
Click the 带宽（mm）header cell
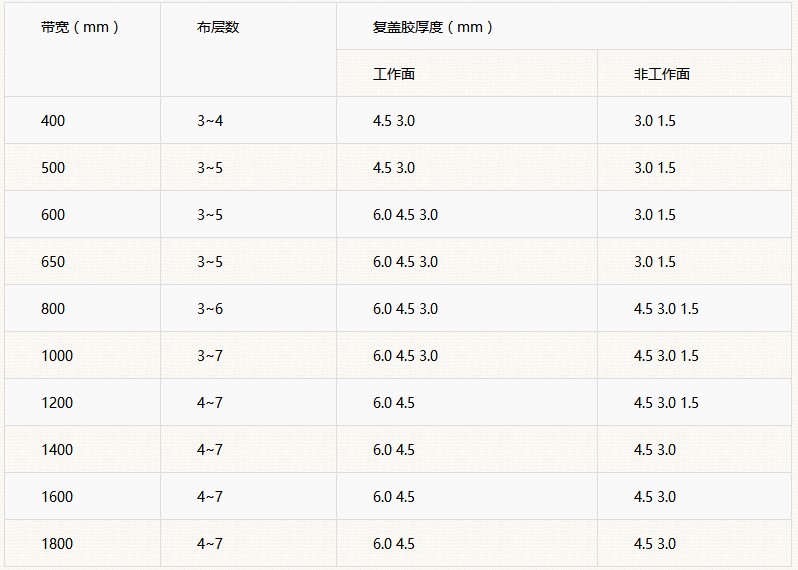[82, 49]
